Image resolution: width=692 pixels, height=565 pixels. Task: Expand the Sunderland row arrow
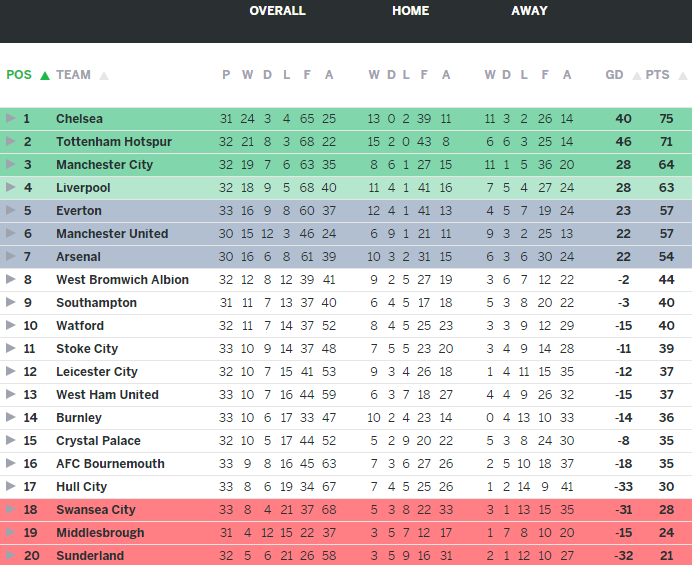pos(10,556)
